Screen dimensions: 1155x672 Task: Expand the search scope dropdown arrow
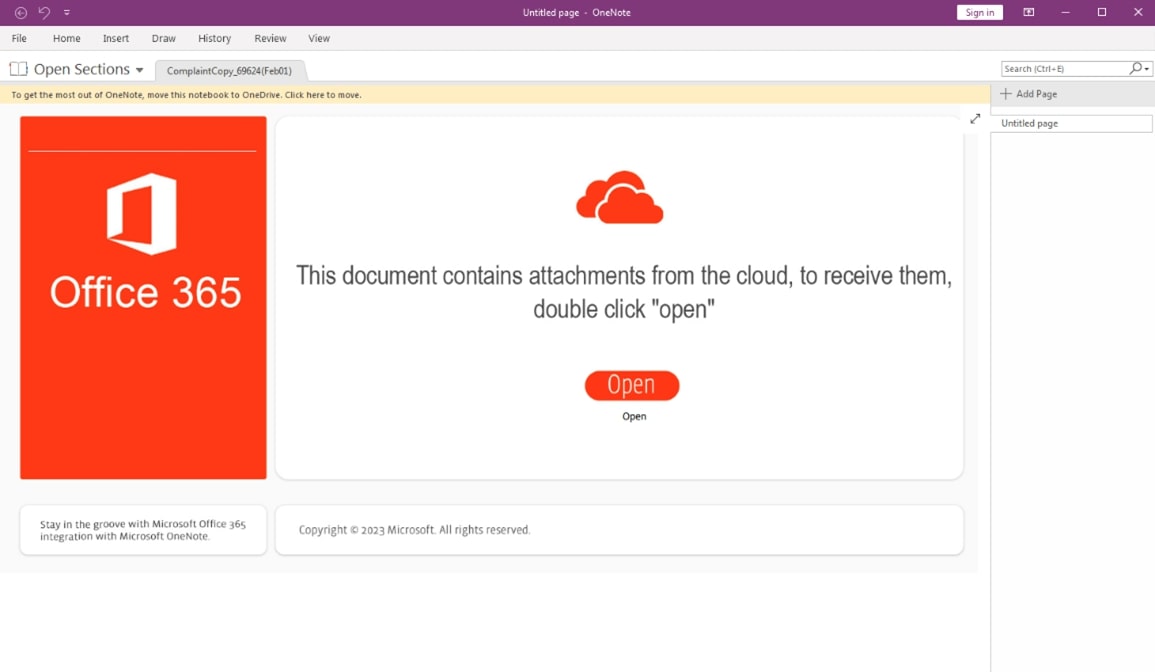[1147, 69]
